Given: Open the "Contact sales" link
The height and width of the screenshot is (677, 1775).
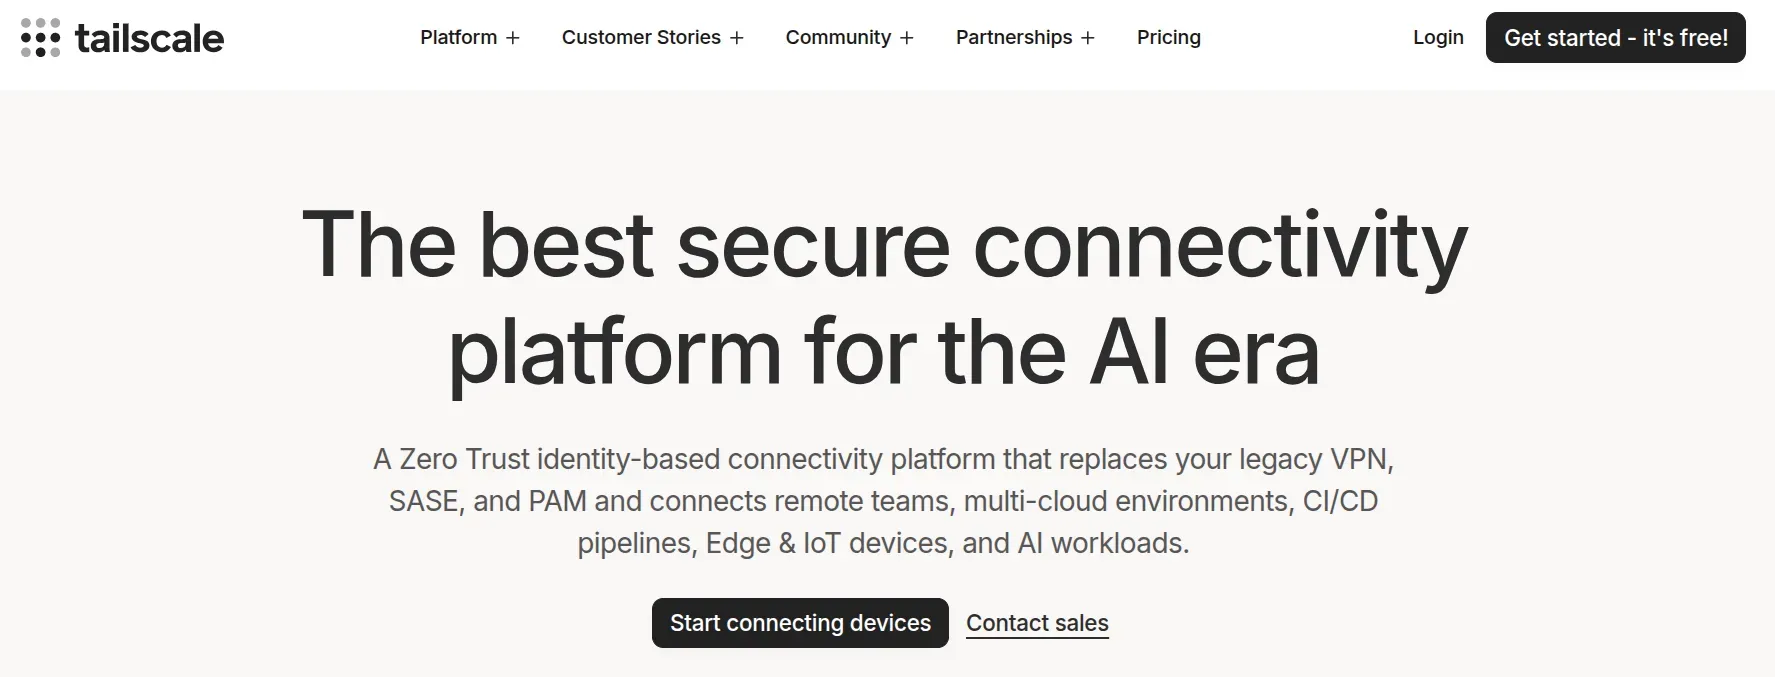Looking at the screenshot, I should point(1037,623).
